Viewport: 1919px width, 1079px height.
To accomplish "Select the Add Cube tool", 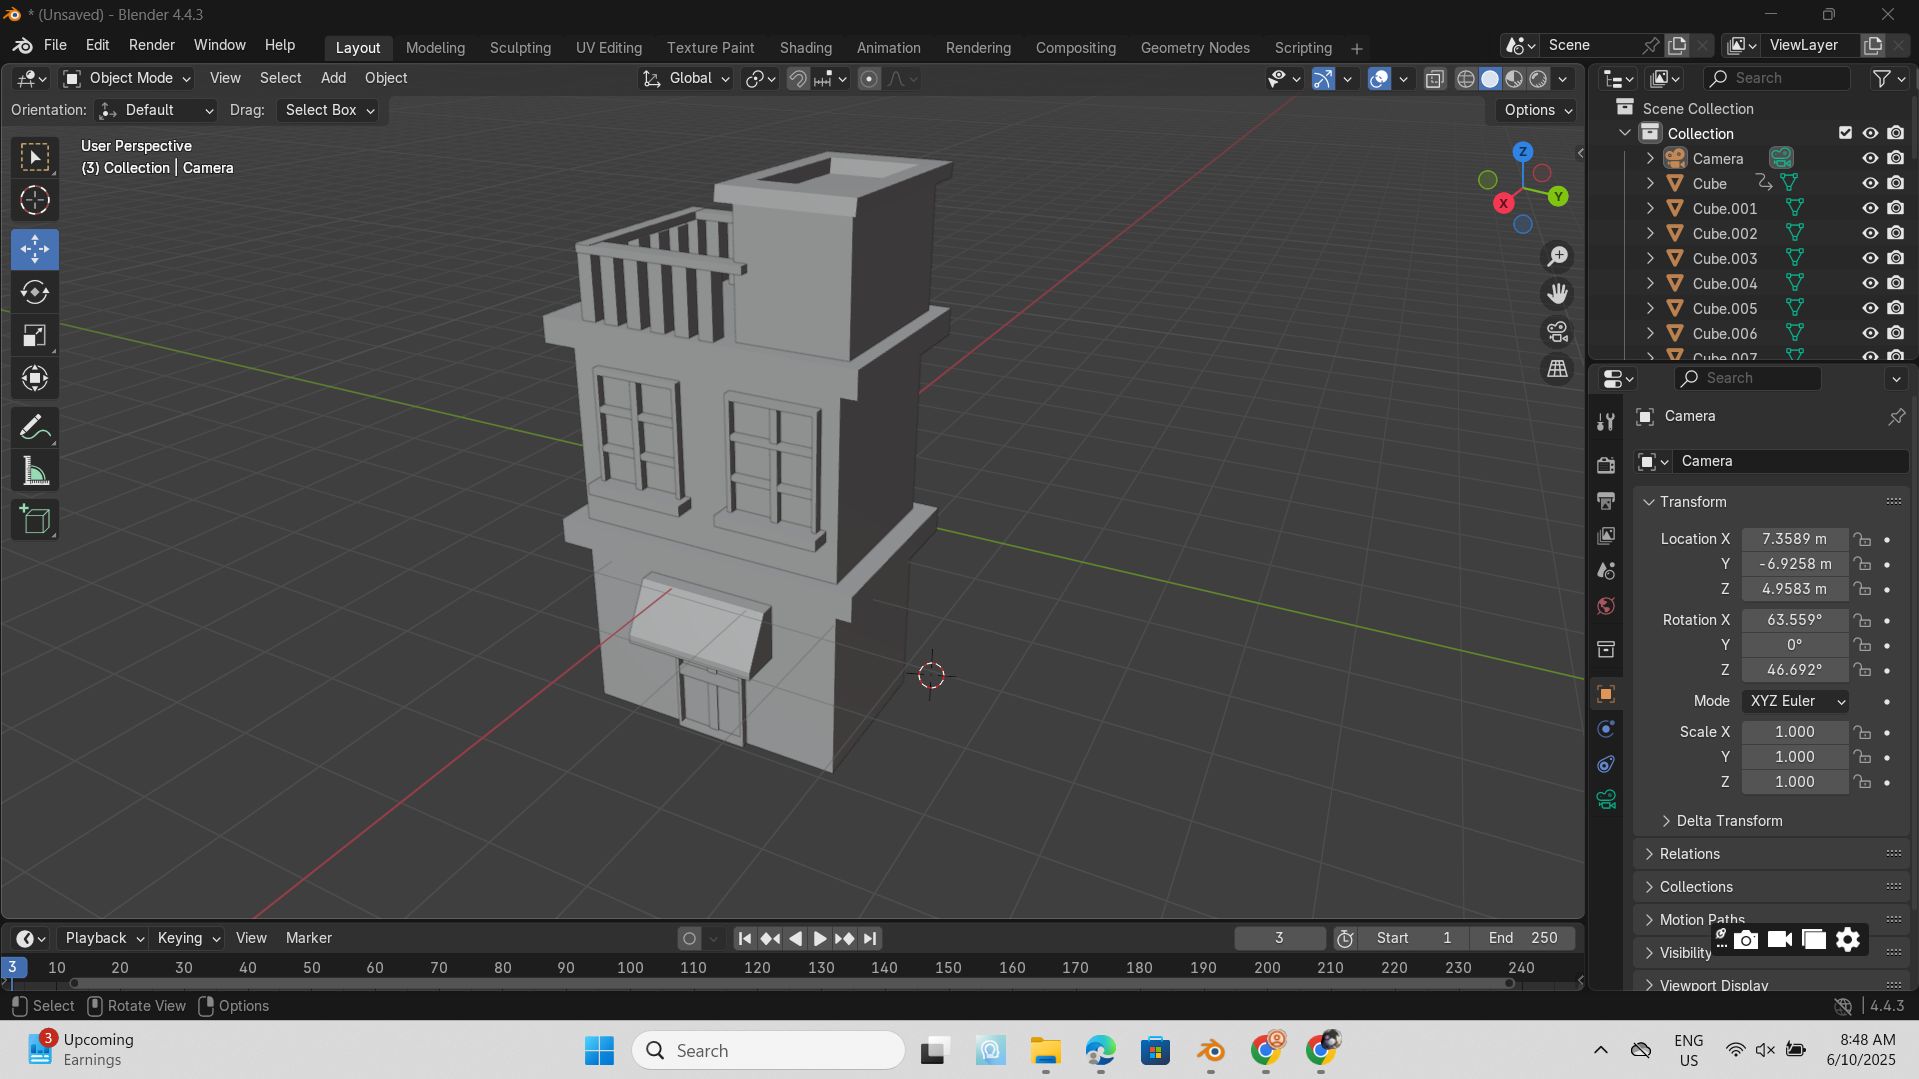I will click(x=35, y=520).
